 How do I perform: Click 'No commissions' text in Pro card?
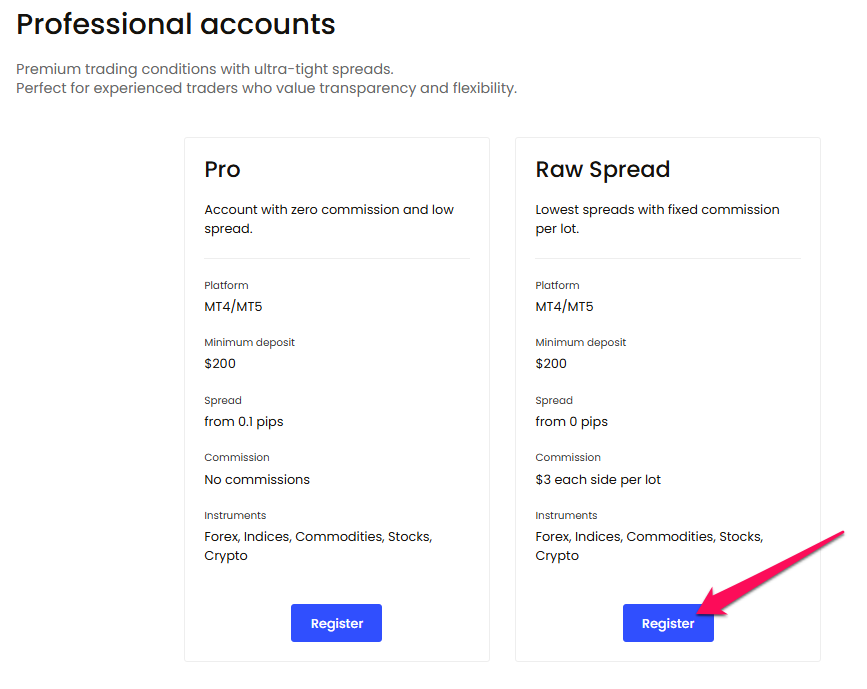(x=257, y=479)
